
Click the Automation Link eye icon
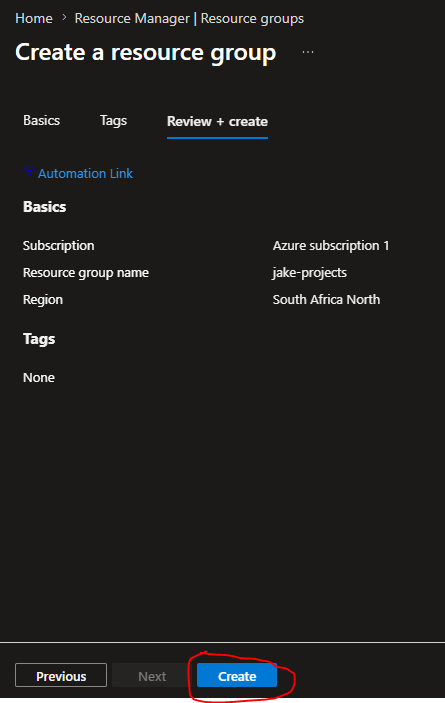29,172
